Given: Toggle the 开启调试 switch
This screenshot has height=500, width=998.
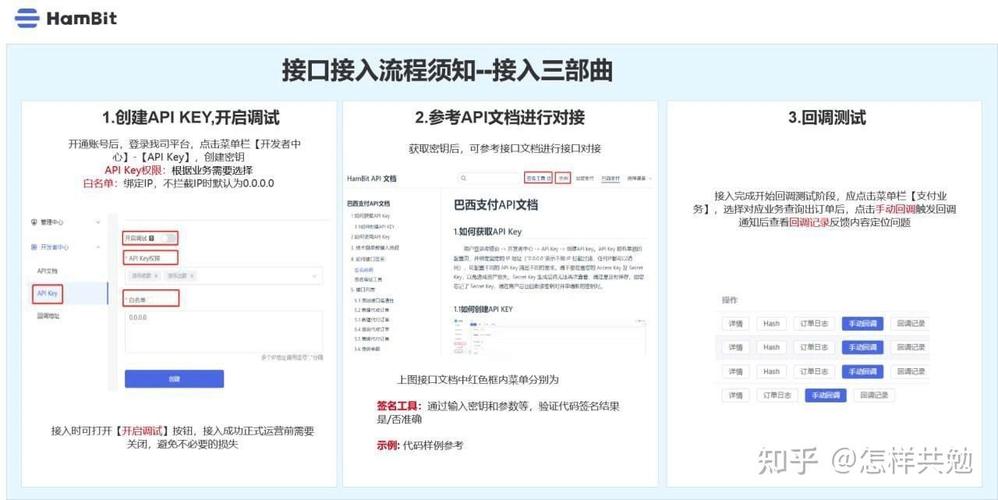Looking at the screenshot, I should 169,238.
